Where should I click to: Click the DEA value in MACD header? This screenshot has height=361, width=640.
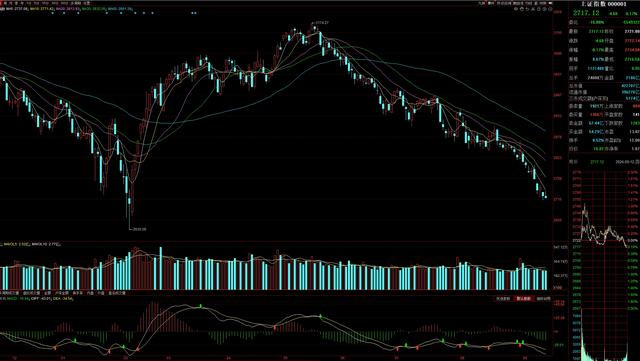point(63,299)
